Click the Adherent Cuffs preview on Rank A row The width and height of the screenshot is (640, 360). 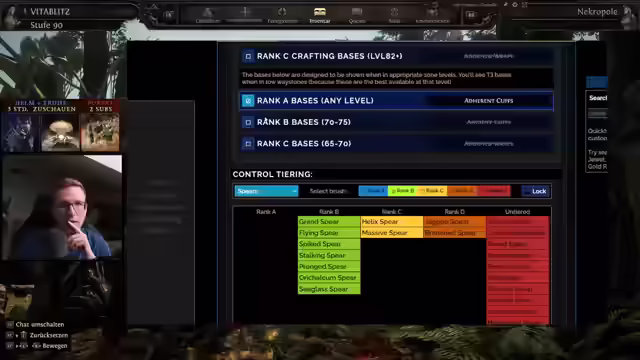[489, 100]
